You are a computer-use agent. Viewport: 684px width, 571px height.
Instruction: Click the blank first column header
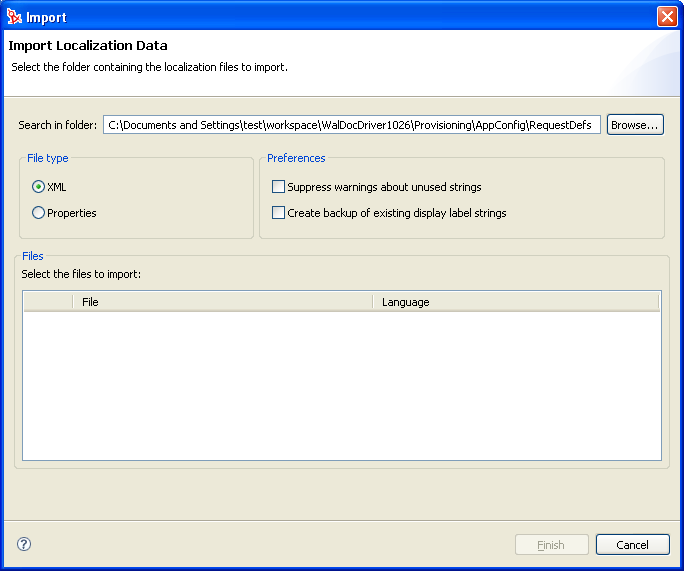pos(48,302)
